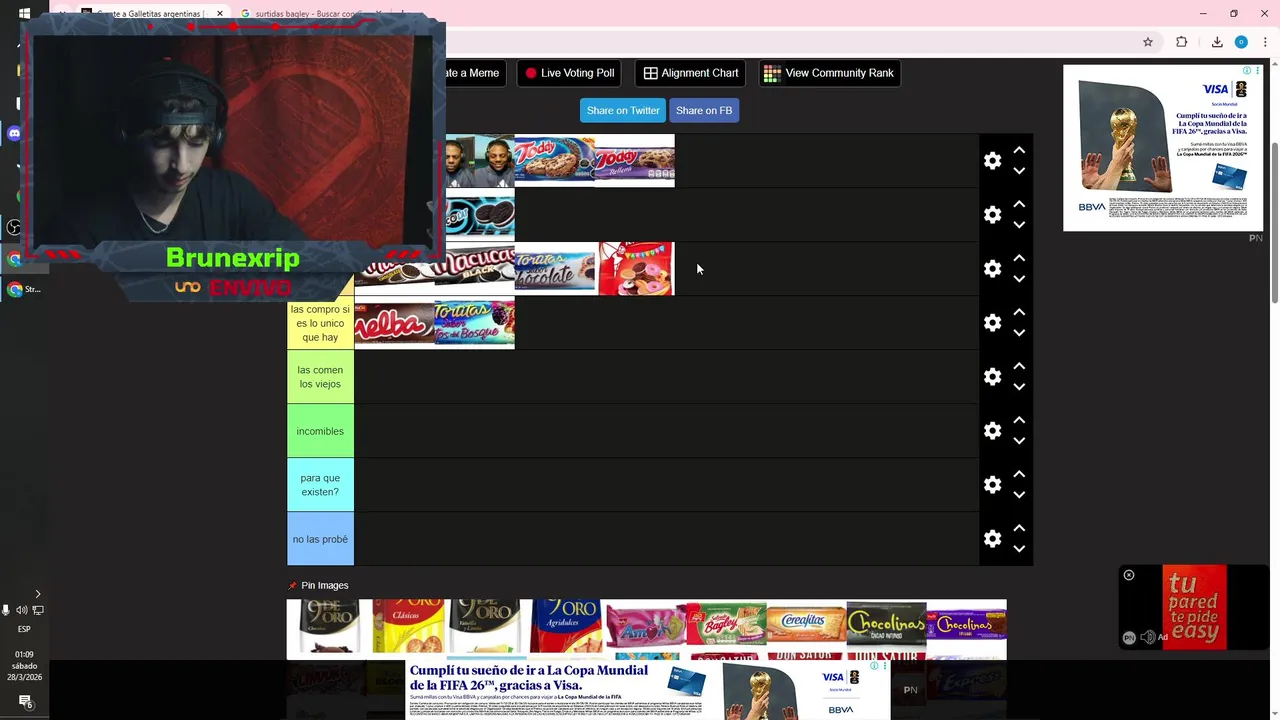
Task: Move 'no las probé' row down
Action: coord(1019,549)
